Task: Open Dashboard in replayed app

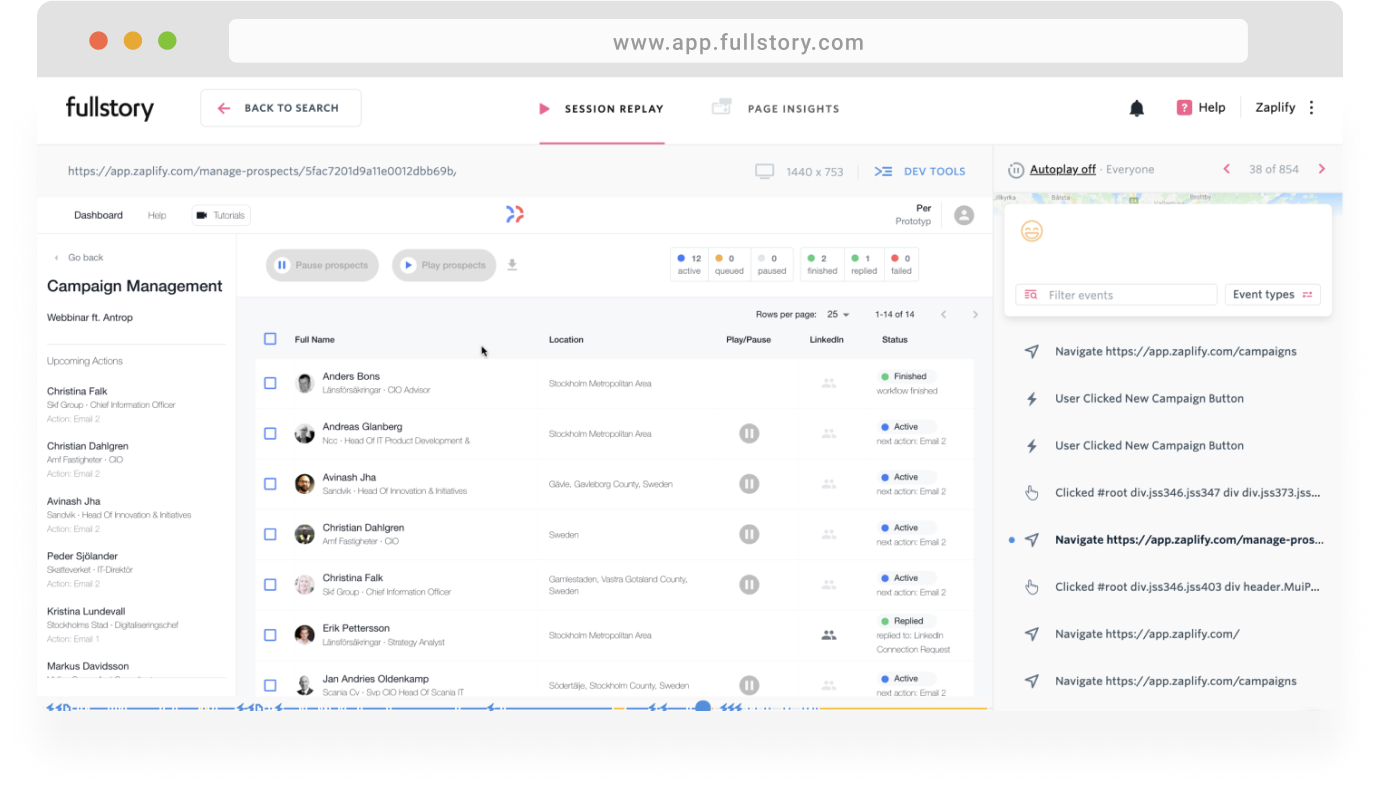Action: point(98,215)
